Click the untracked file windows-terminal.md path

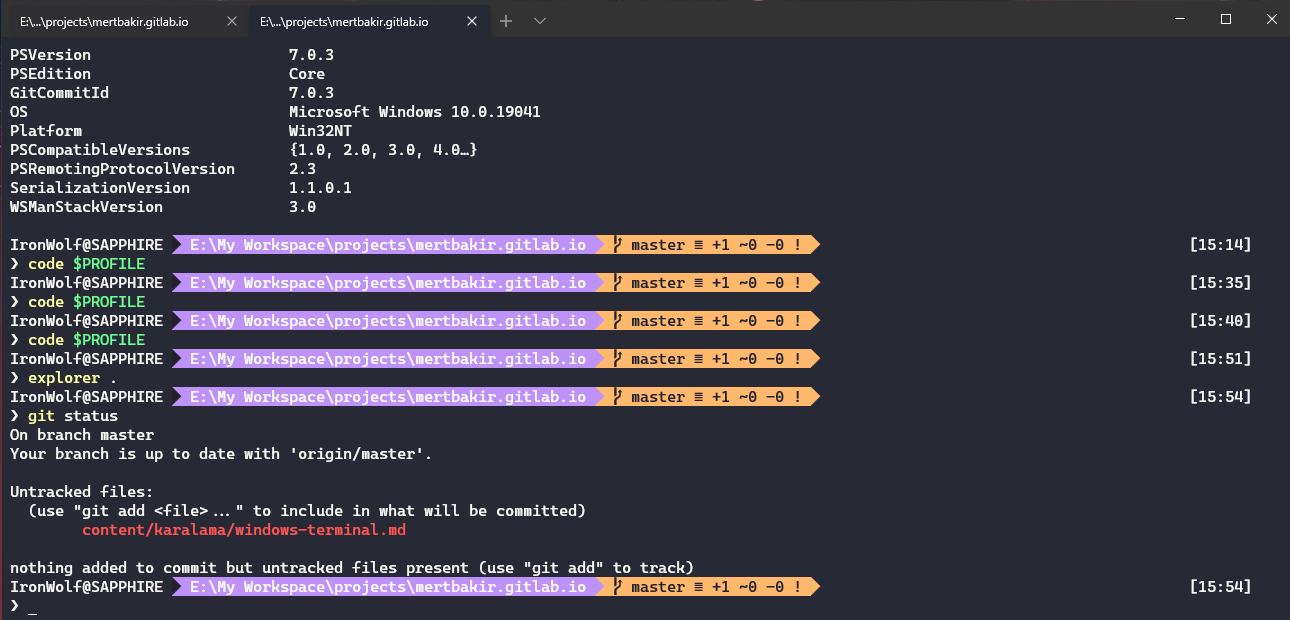(x=243, y=530)
